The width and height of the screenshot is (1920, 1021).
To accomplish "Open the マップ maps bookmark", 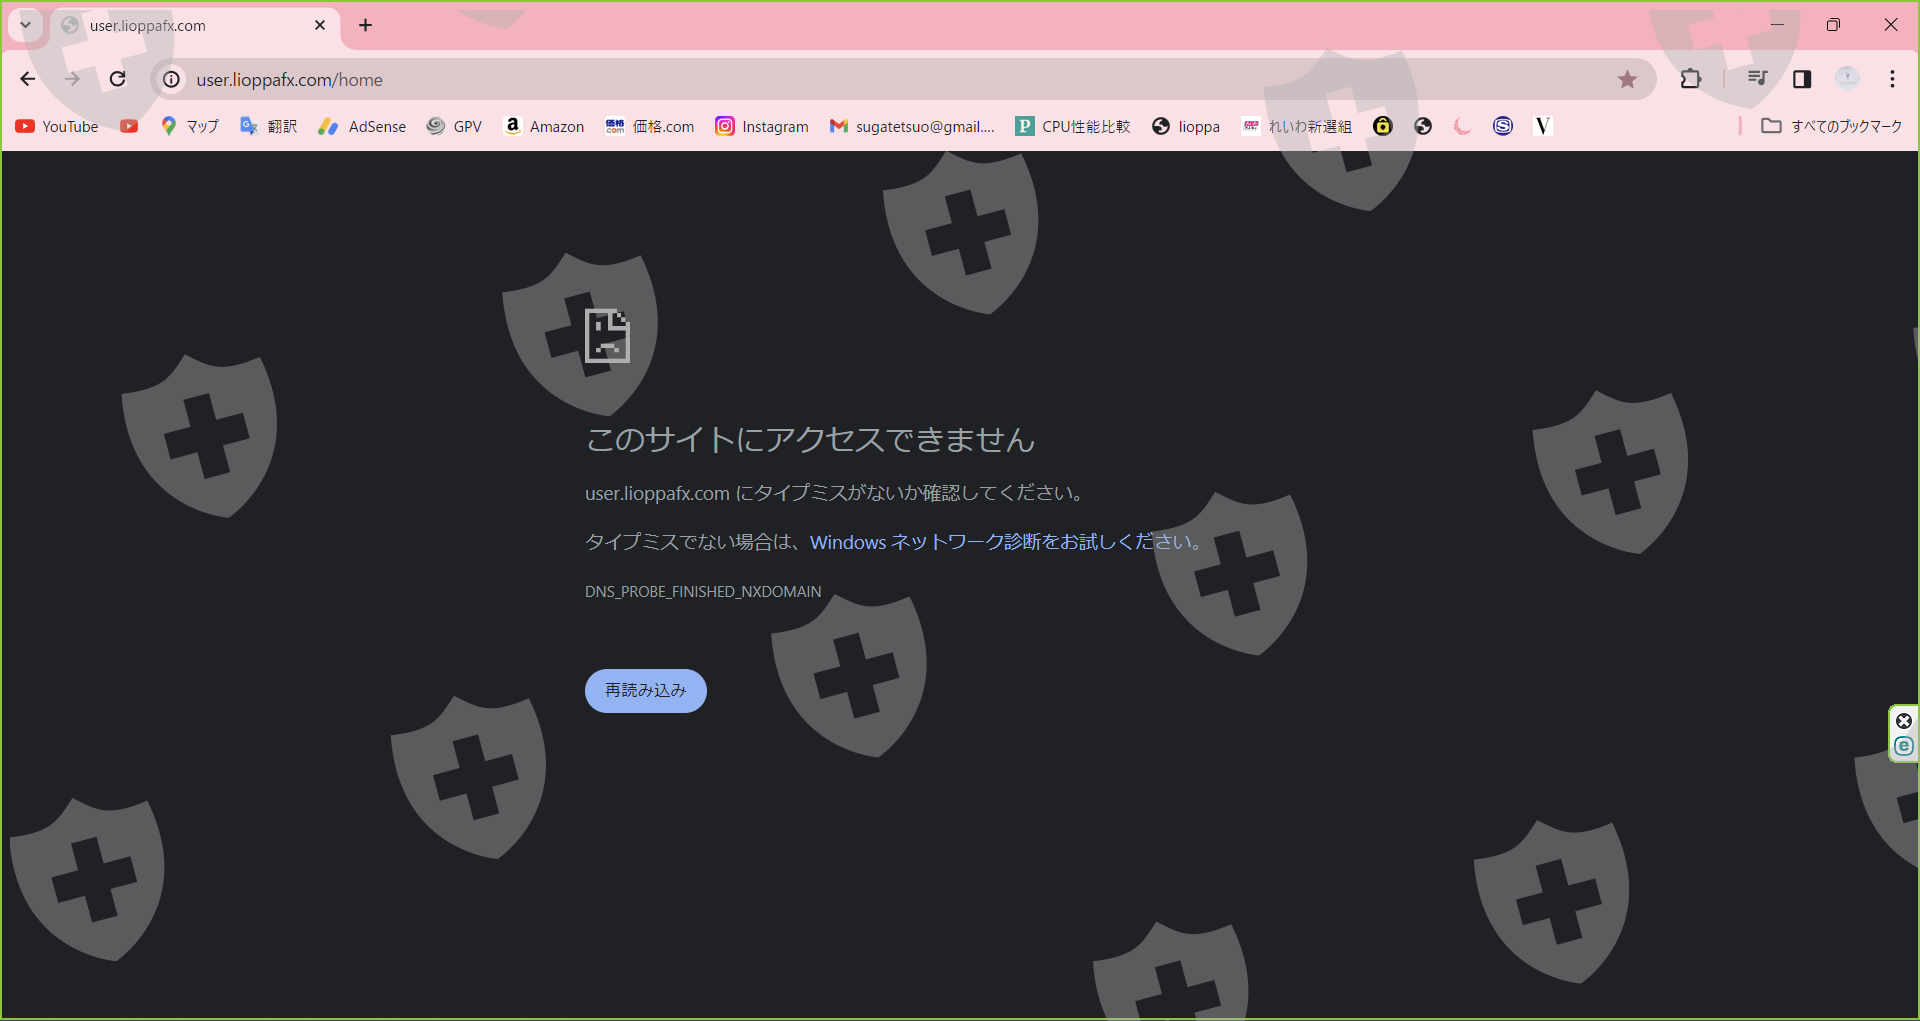I will [x=190, y=126].
